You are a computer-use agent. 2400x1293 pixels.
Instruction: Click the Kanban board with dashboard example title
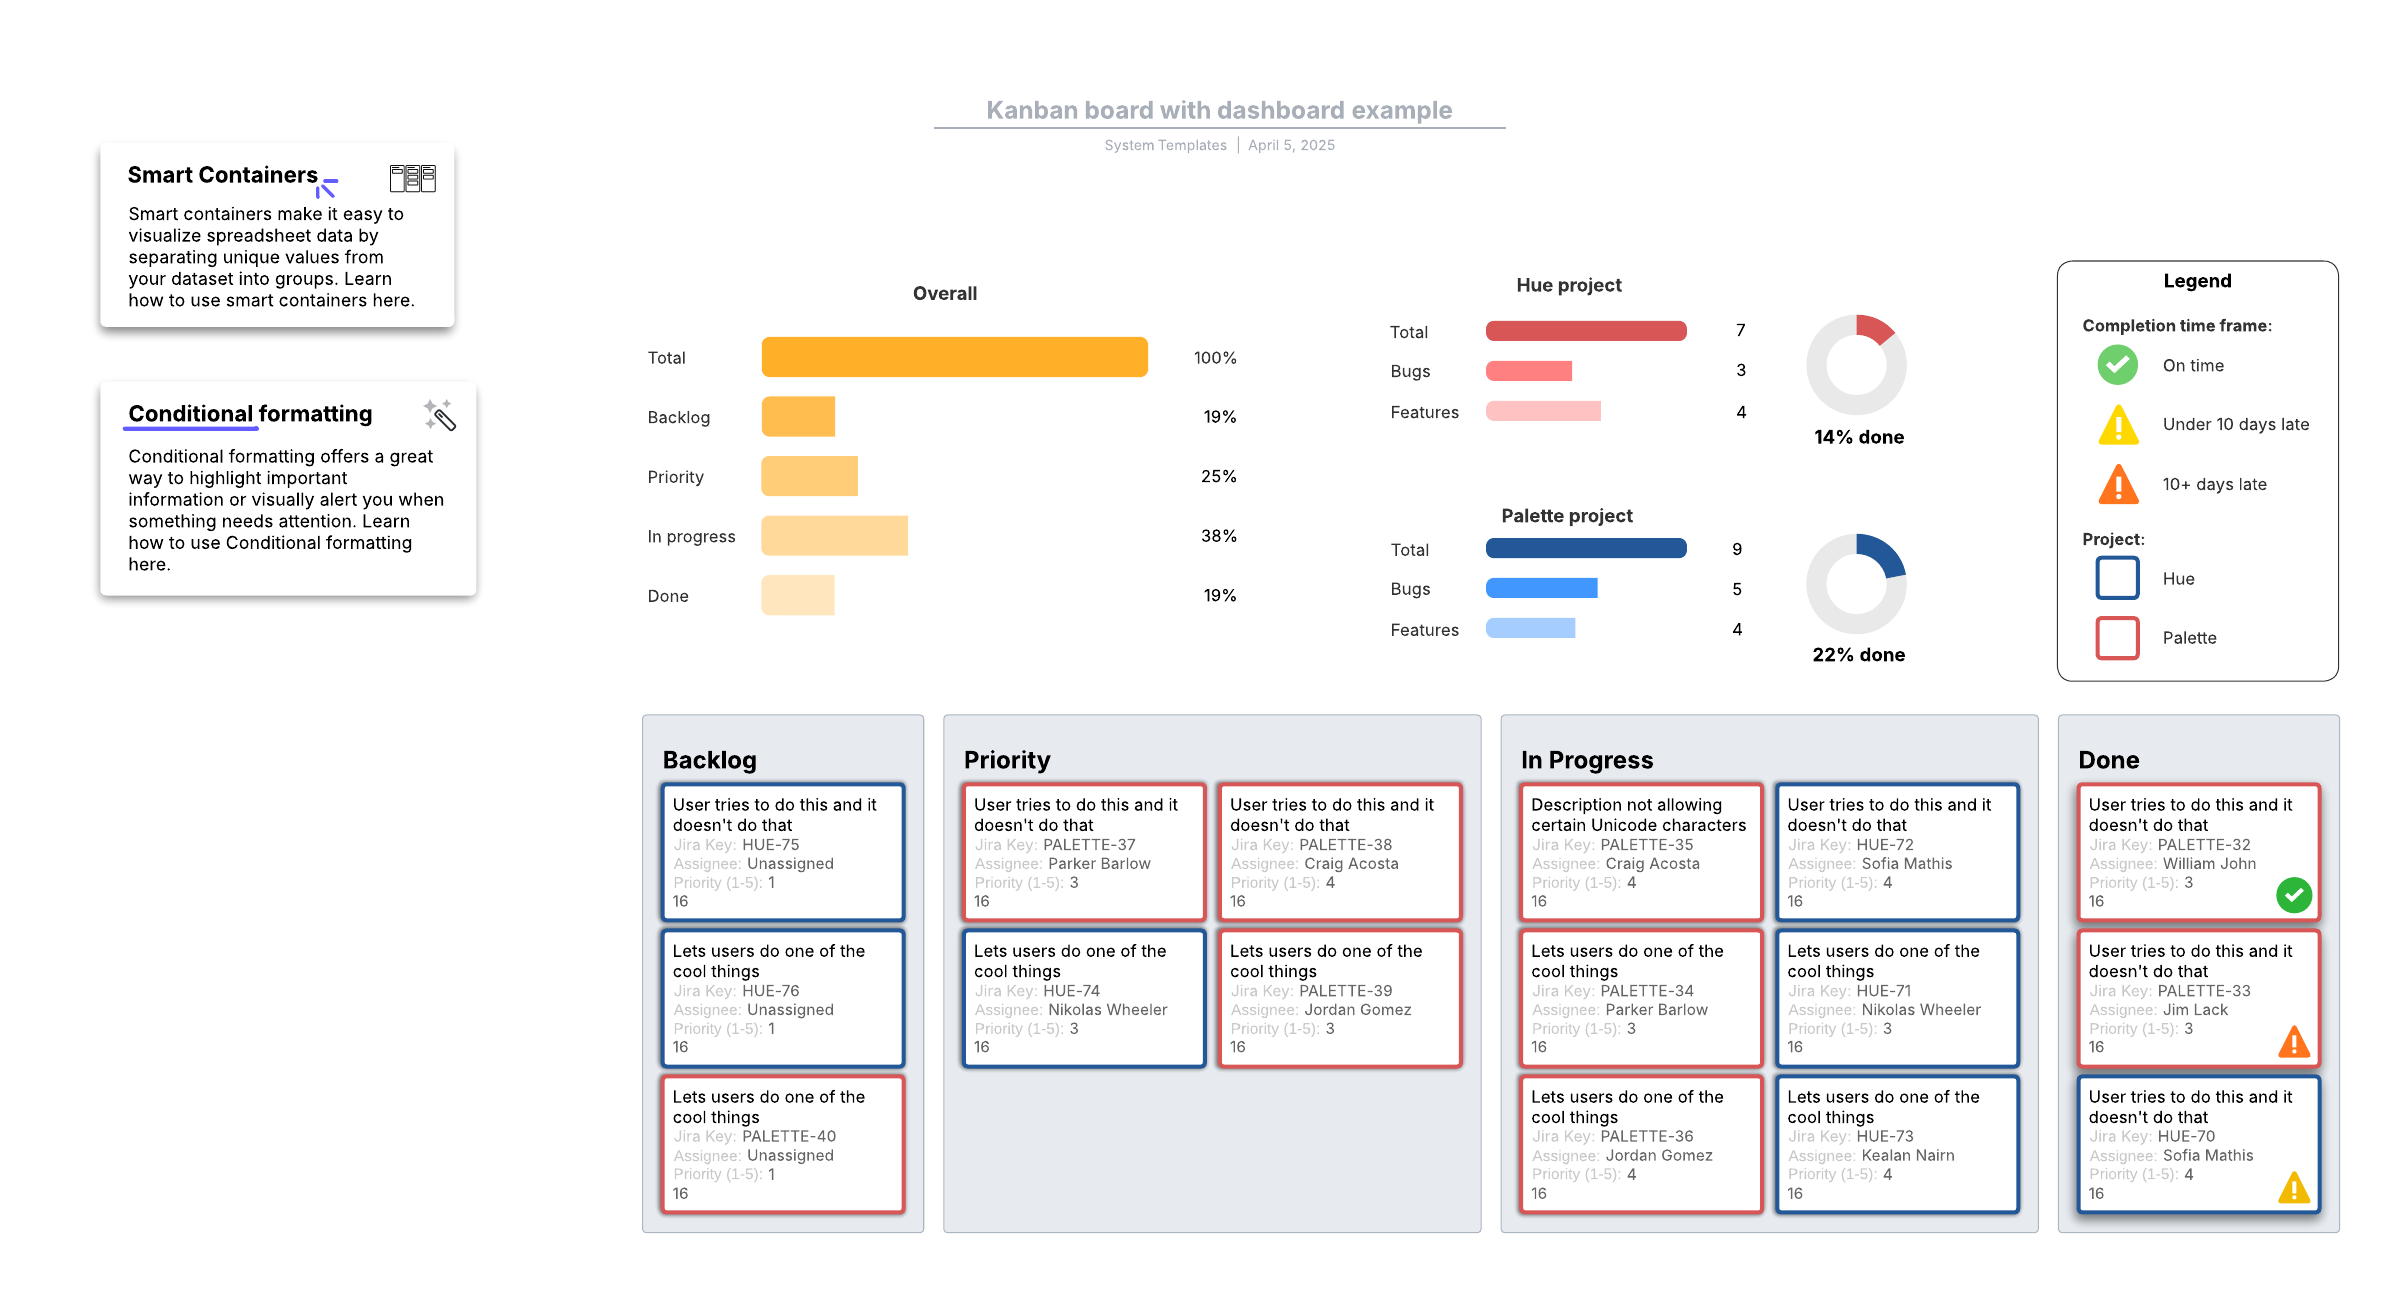(x=1218, y=110)
